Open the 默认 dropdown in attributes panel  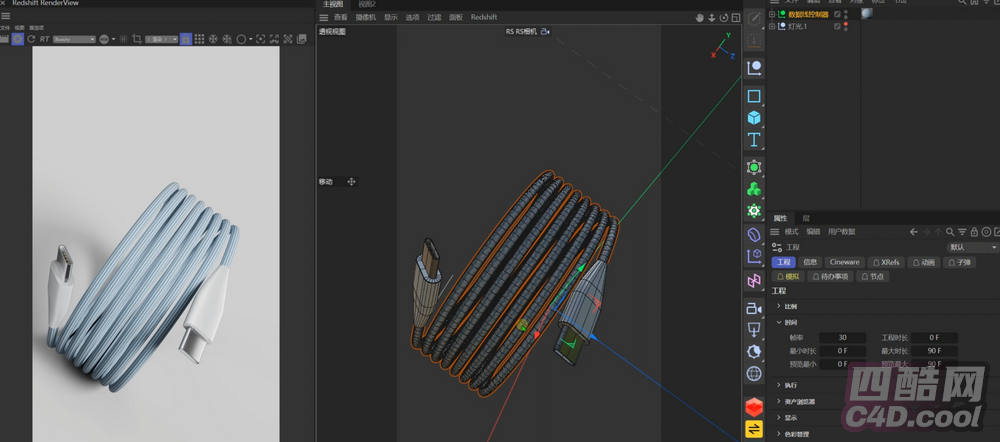(971, 247)
